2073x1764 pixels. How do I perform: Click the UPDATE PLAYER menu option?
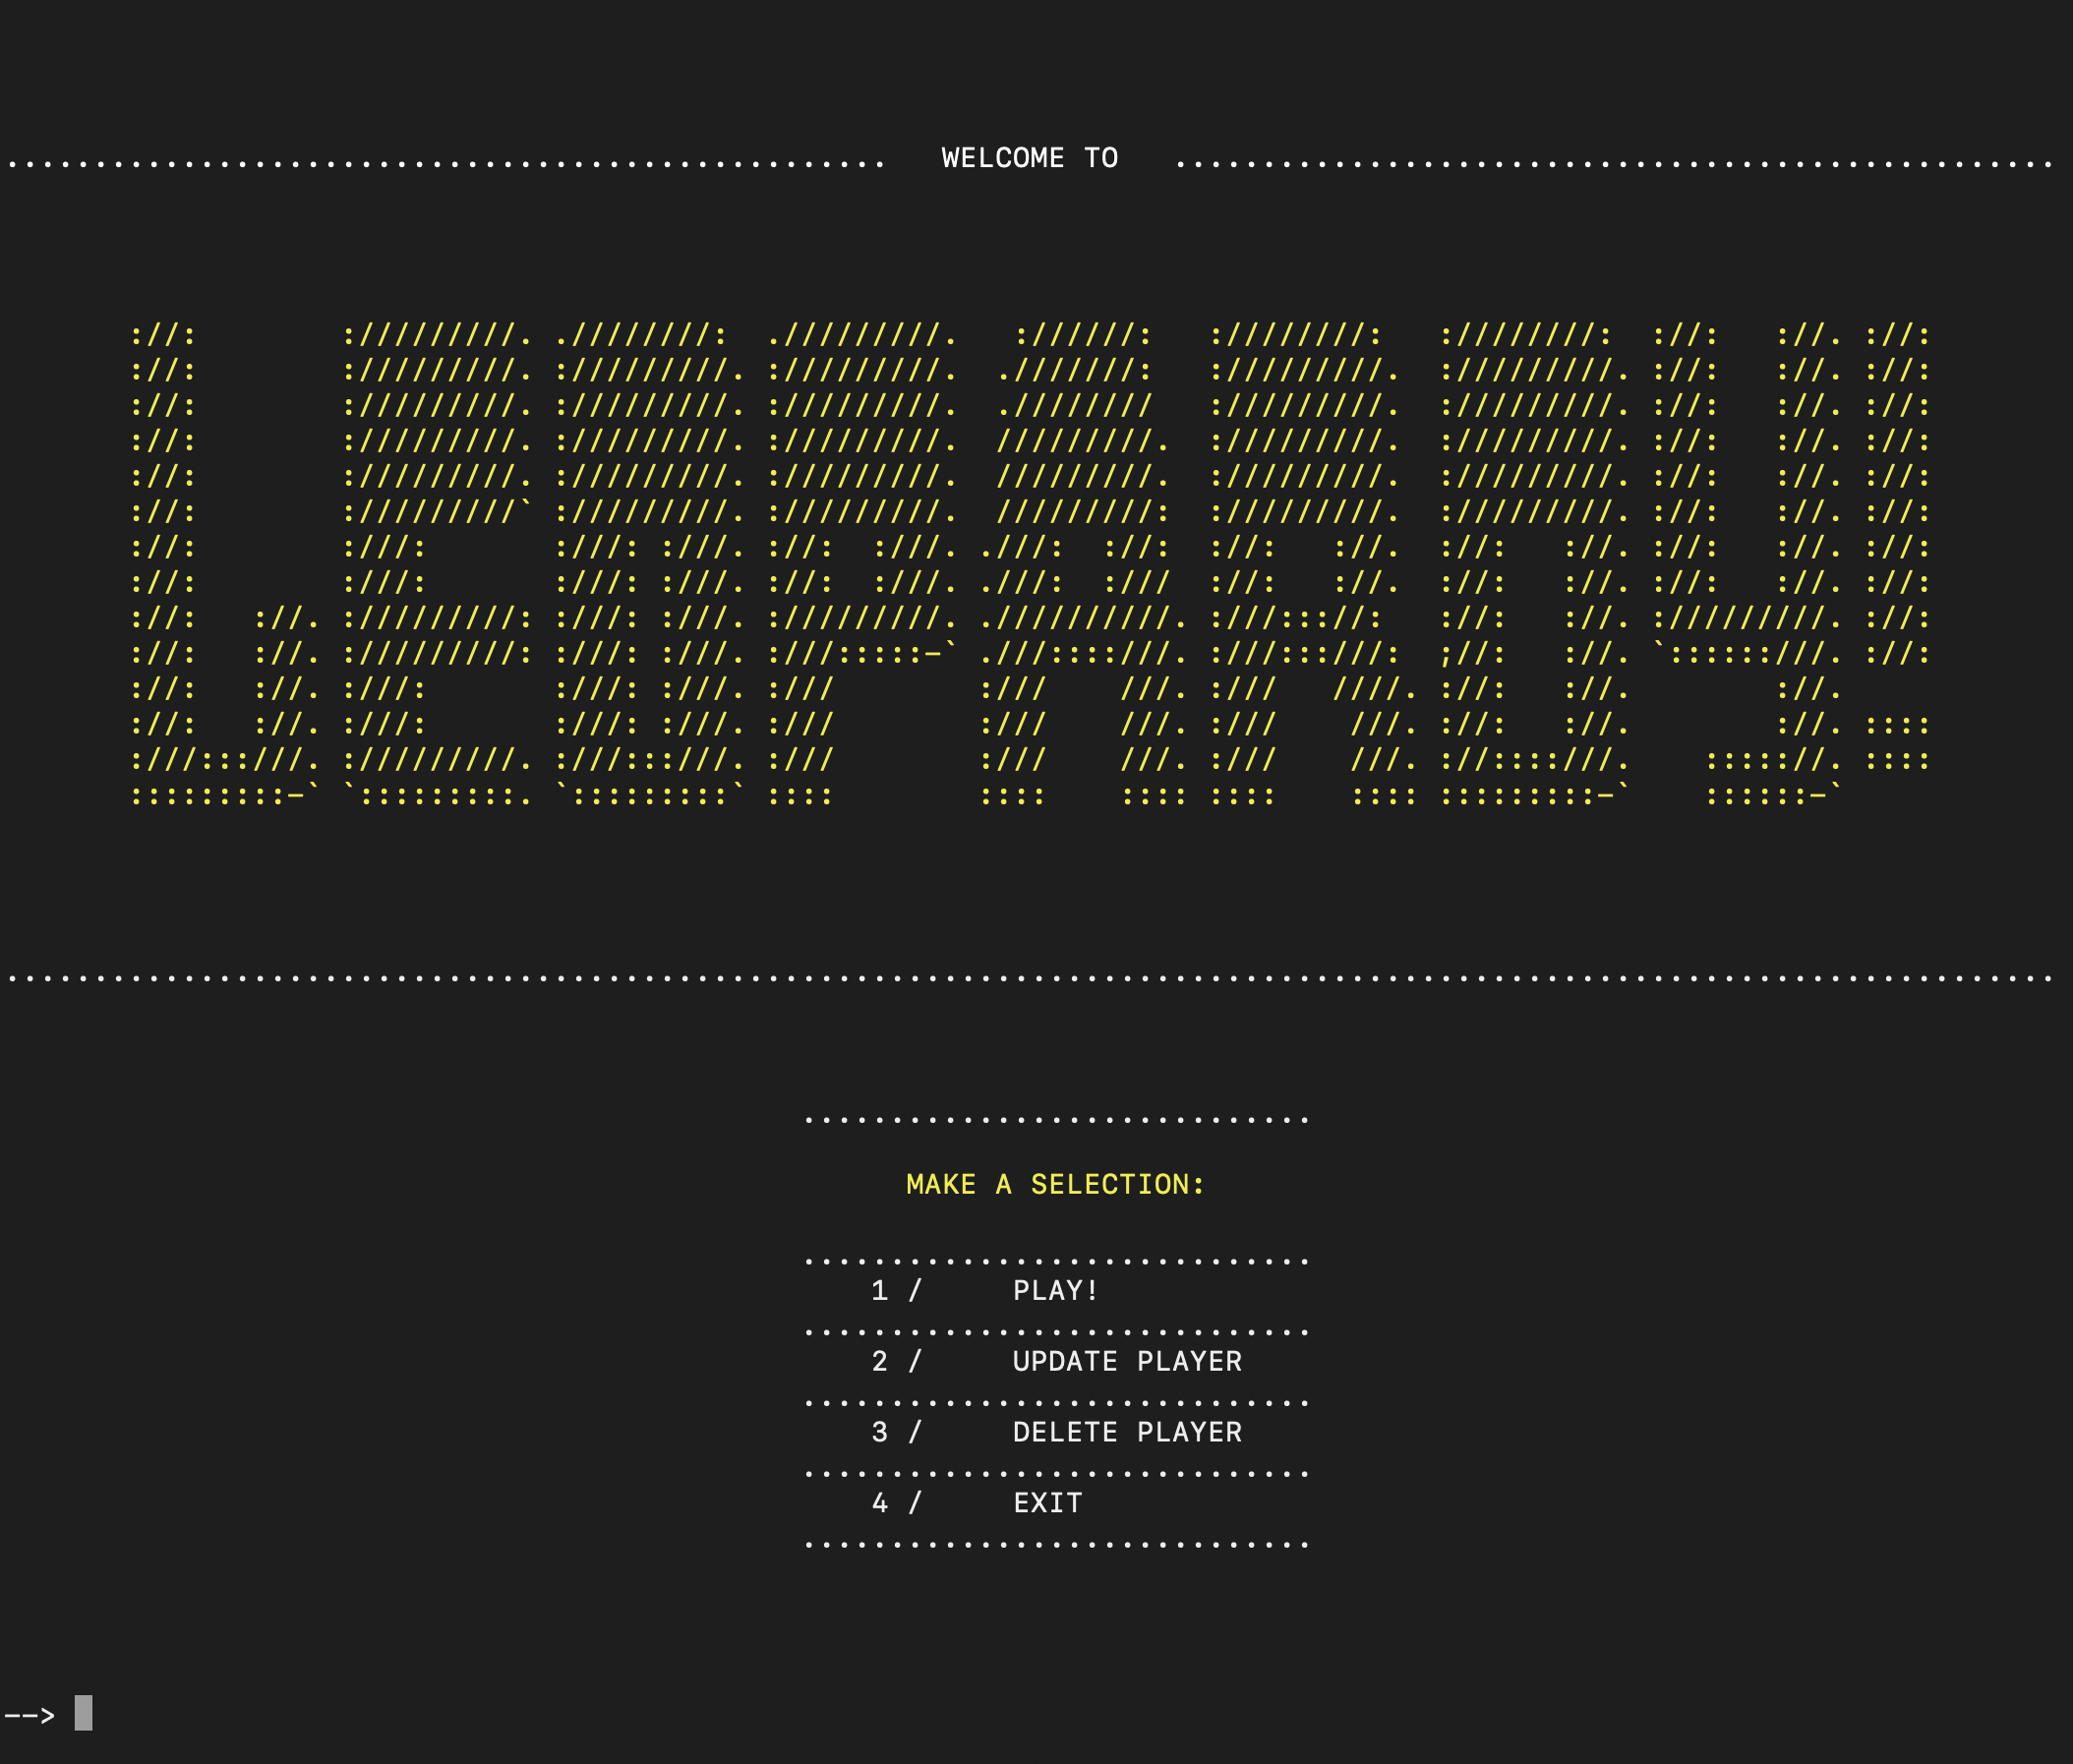point(1126,1362)
